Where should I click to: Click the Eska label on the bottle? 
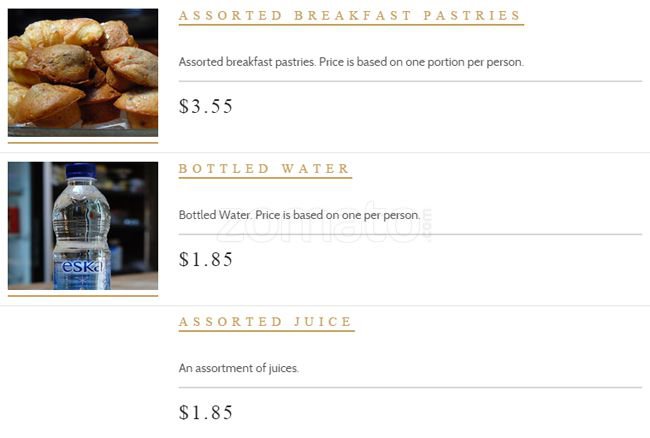point(82,268)
